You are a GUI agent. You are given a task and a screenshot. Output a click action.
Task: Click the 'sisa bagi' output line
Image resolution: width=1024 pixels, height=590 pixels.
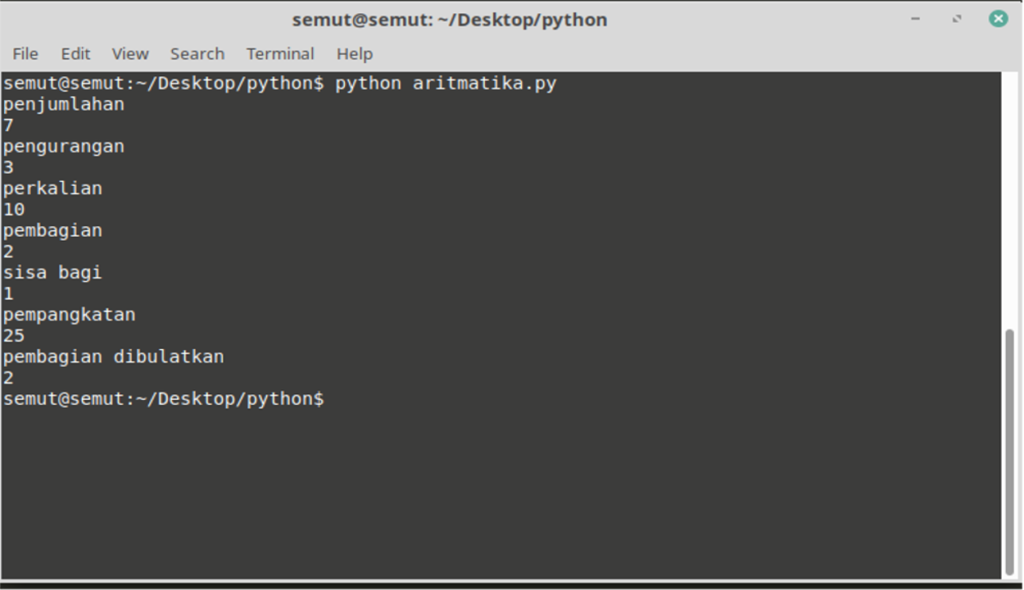53,272
